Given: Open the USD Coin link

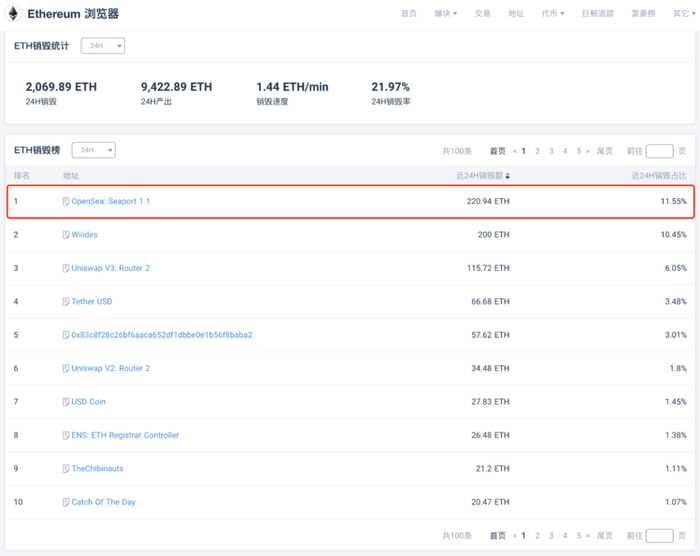Looking at the screenshot, I should tap(89, 402).
